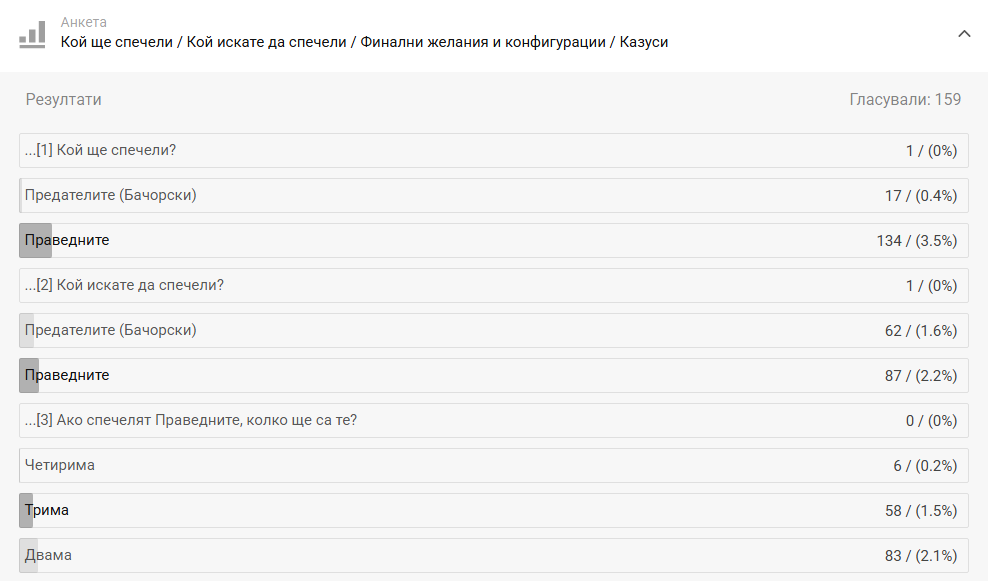Screen dimensions: 990x581
Task: Click the 'Резултати' heading
Action: [x=63, y=100]
